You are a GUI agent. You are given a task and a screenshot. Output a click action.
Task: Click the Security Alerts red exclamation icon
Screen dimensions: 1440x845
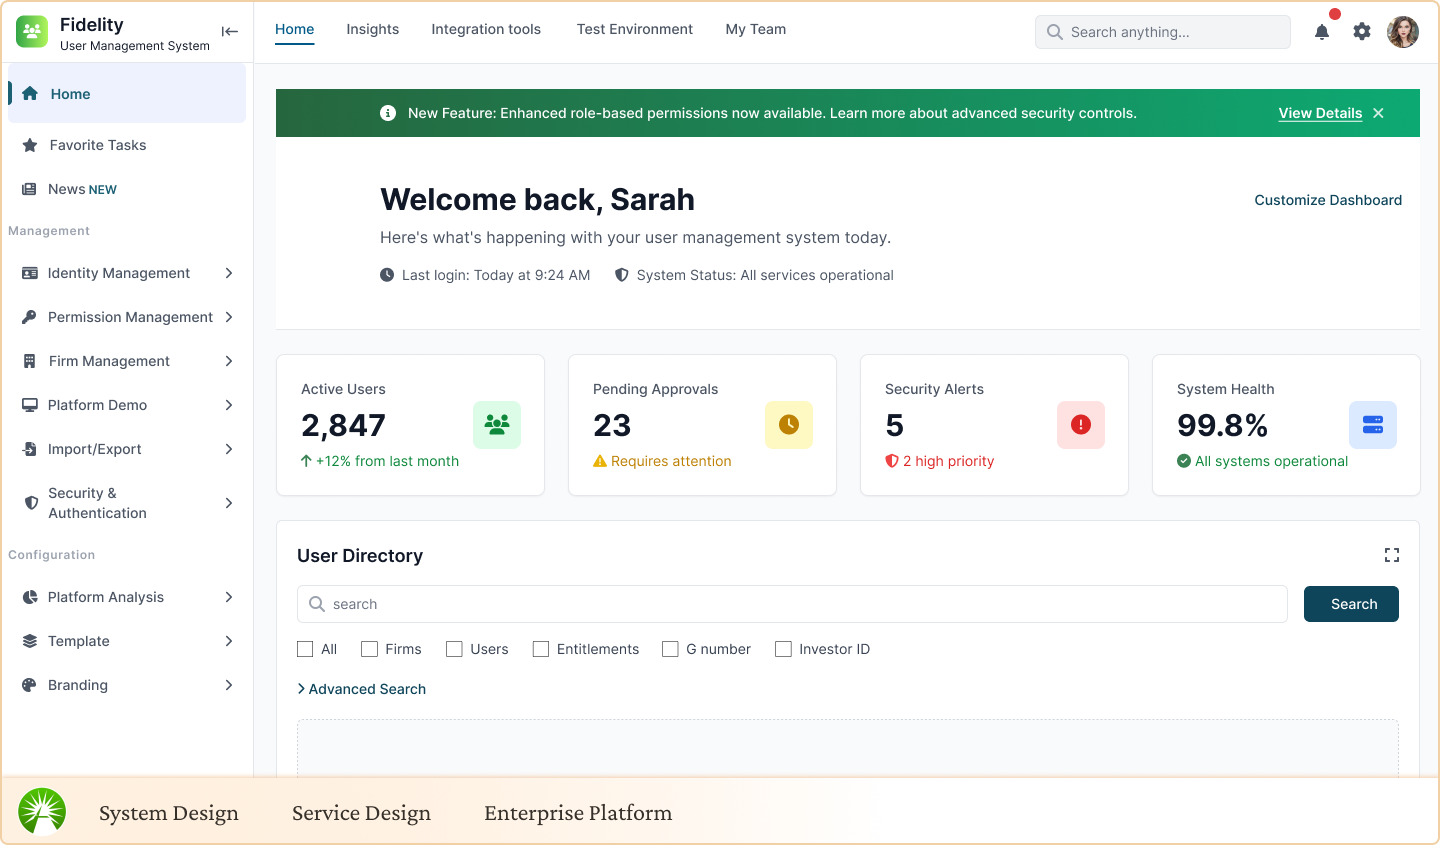click(1081, 425)
